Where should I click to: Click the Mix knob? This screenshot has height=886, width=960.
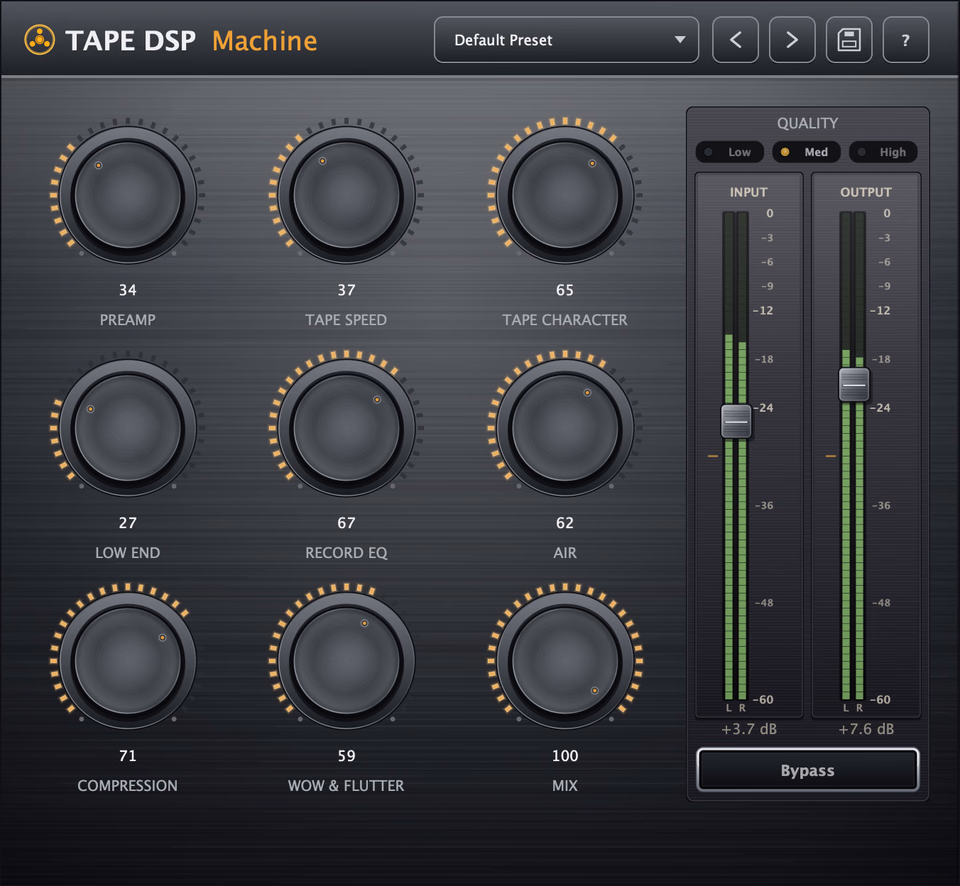pos(564,661)
